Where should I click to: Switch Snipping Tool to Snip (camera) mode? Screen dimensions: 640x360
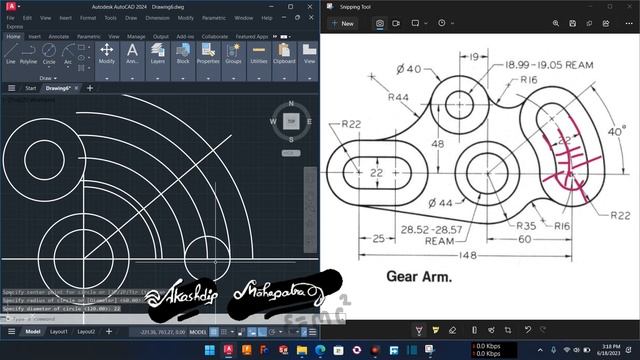coord(380,23)
